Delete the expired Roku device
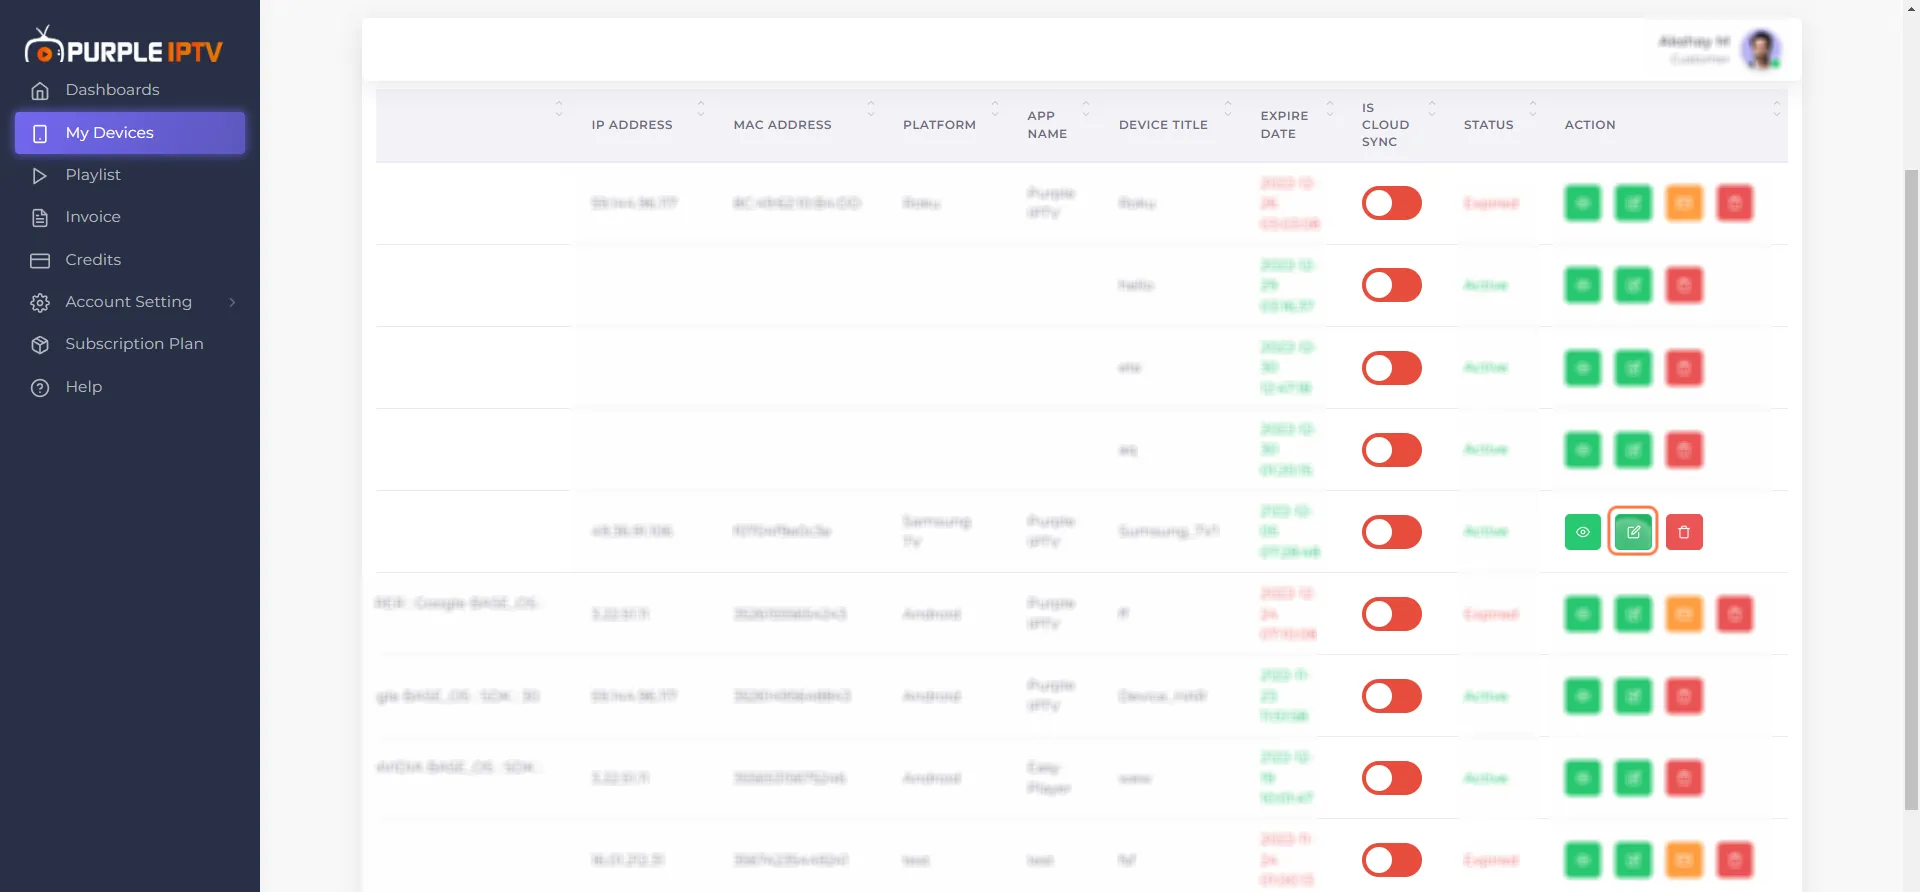 [1735, 203]
